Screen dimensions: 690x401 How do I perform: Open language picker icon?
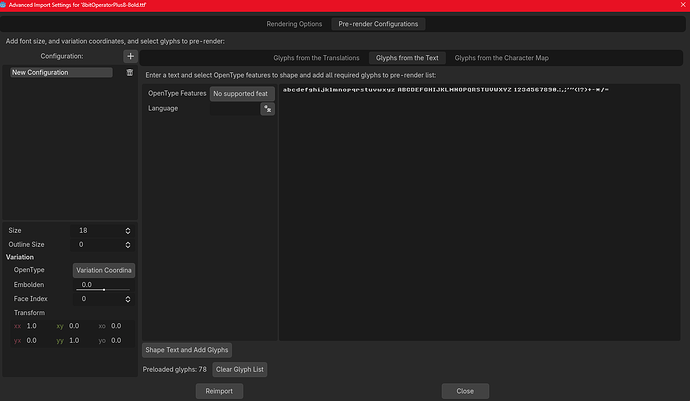click(268, 109)
